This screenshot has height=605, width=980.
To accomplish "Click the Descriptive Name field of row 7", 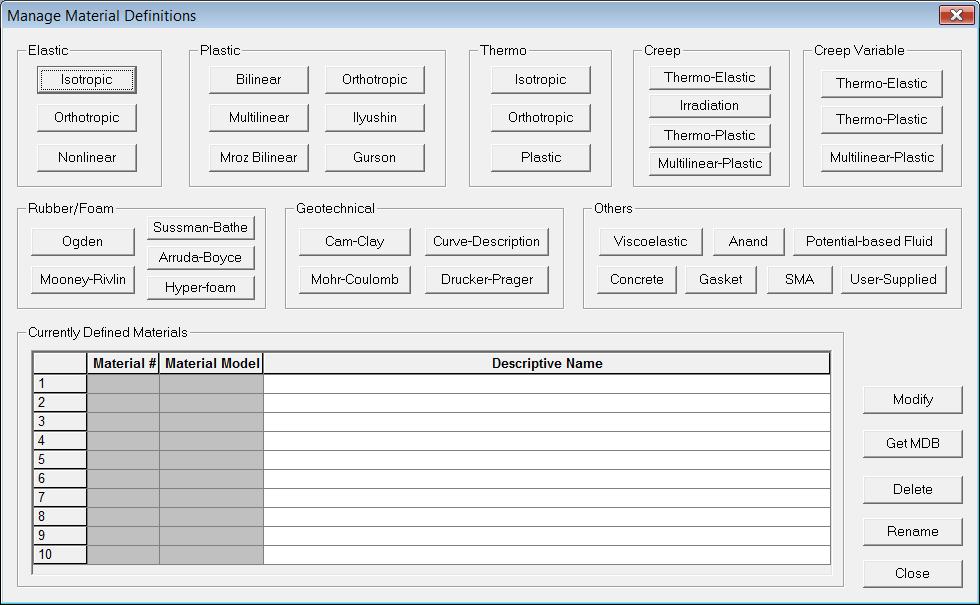I will coord(547,498).
